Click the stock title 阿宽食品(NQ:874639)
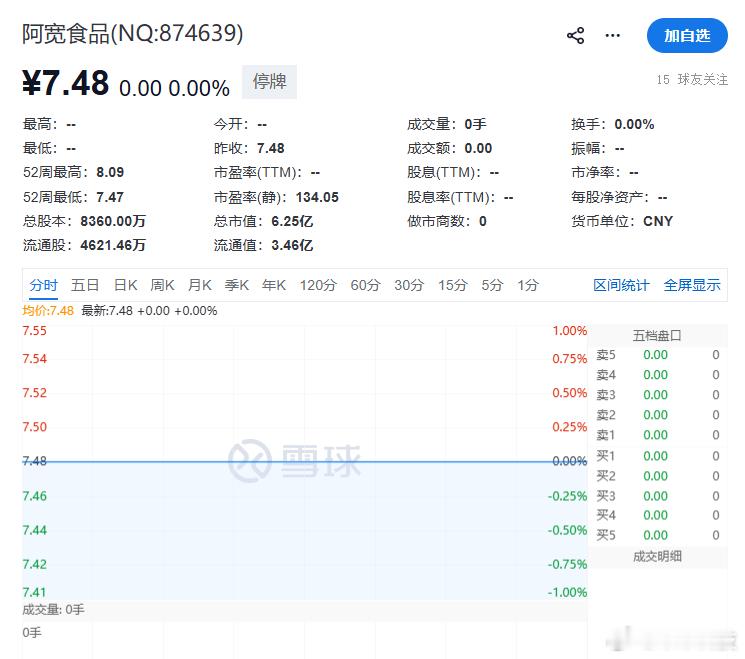745x659 pixels. 133,33
